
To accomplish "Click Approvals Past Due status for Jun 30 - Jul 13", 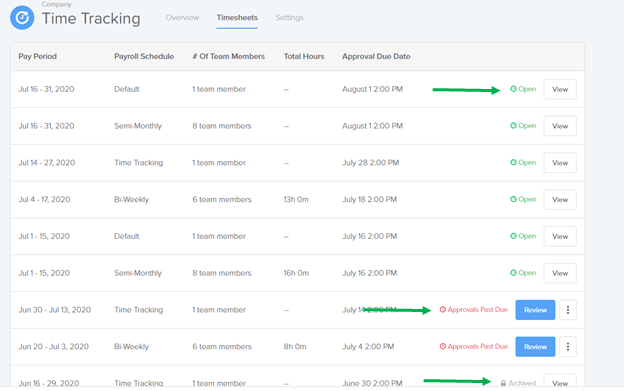I will 474,309.
